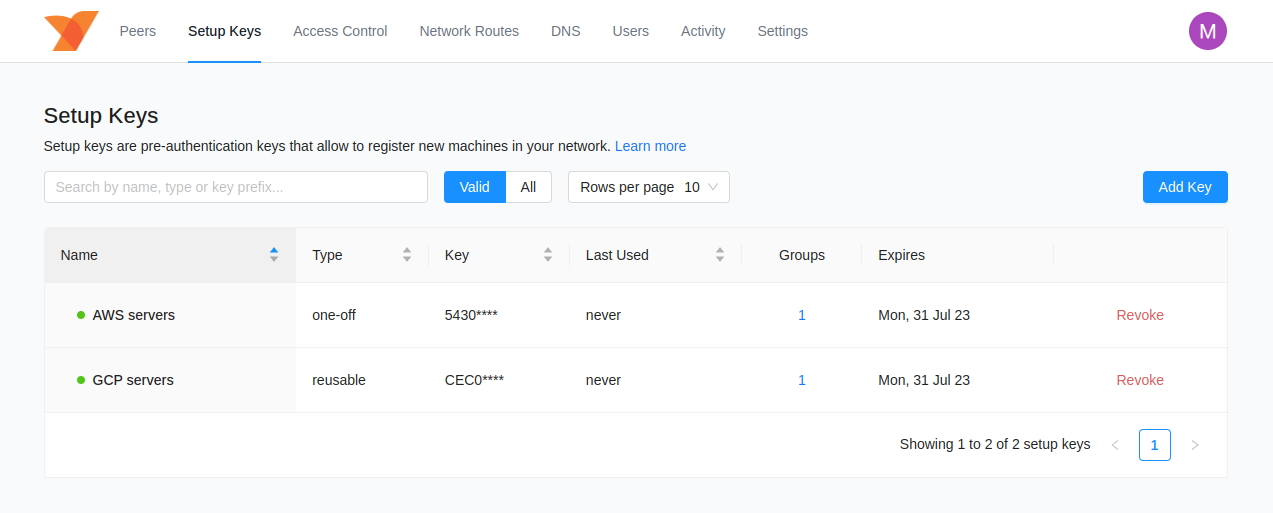Sort by Last Used sort icon

tap(720, 255)
